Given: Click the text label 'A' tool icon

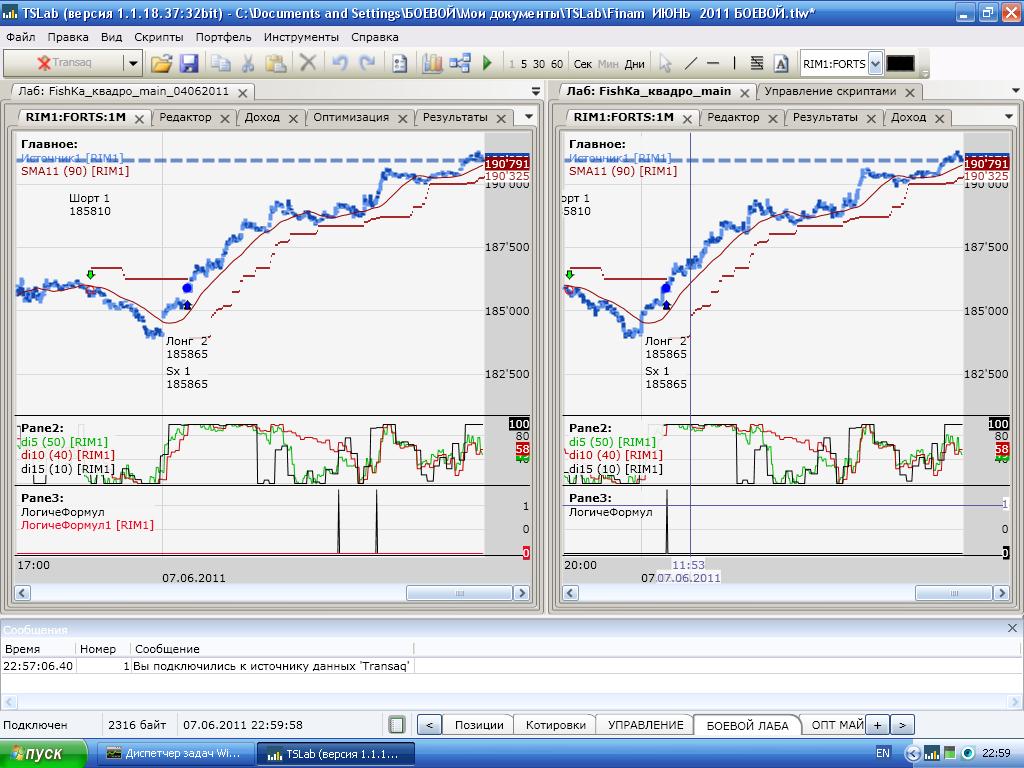Looking at the screenshot, I should 783,63.
